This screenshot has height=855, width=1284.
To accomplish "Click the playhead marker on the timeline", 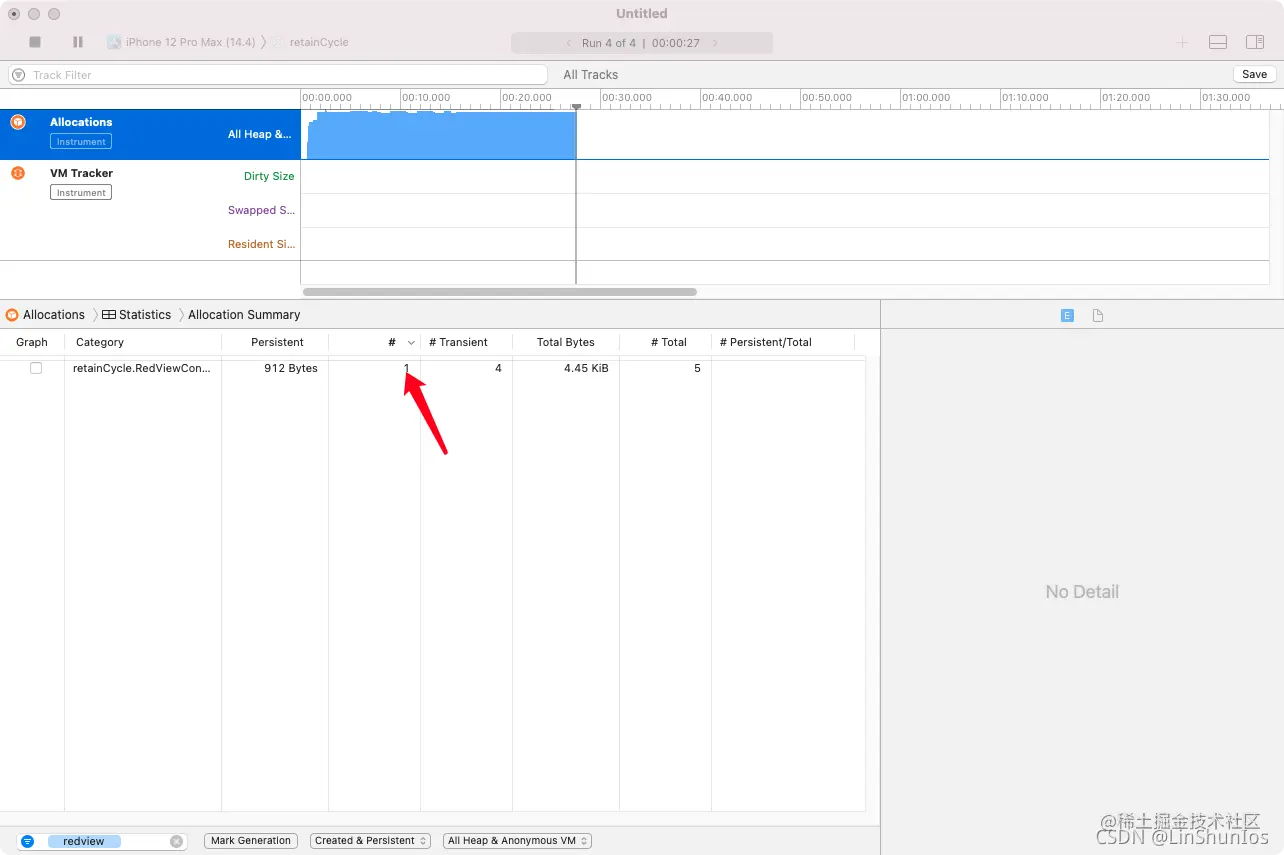I will click(576, 106).
